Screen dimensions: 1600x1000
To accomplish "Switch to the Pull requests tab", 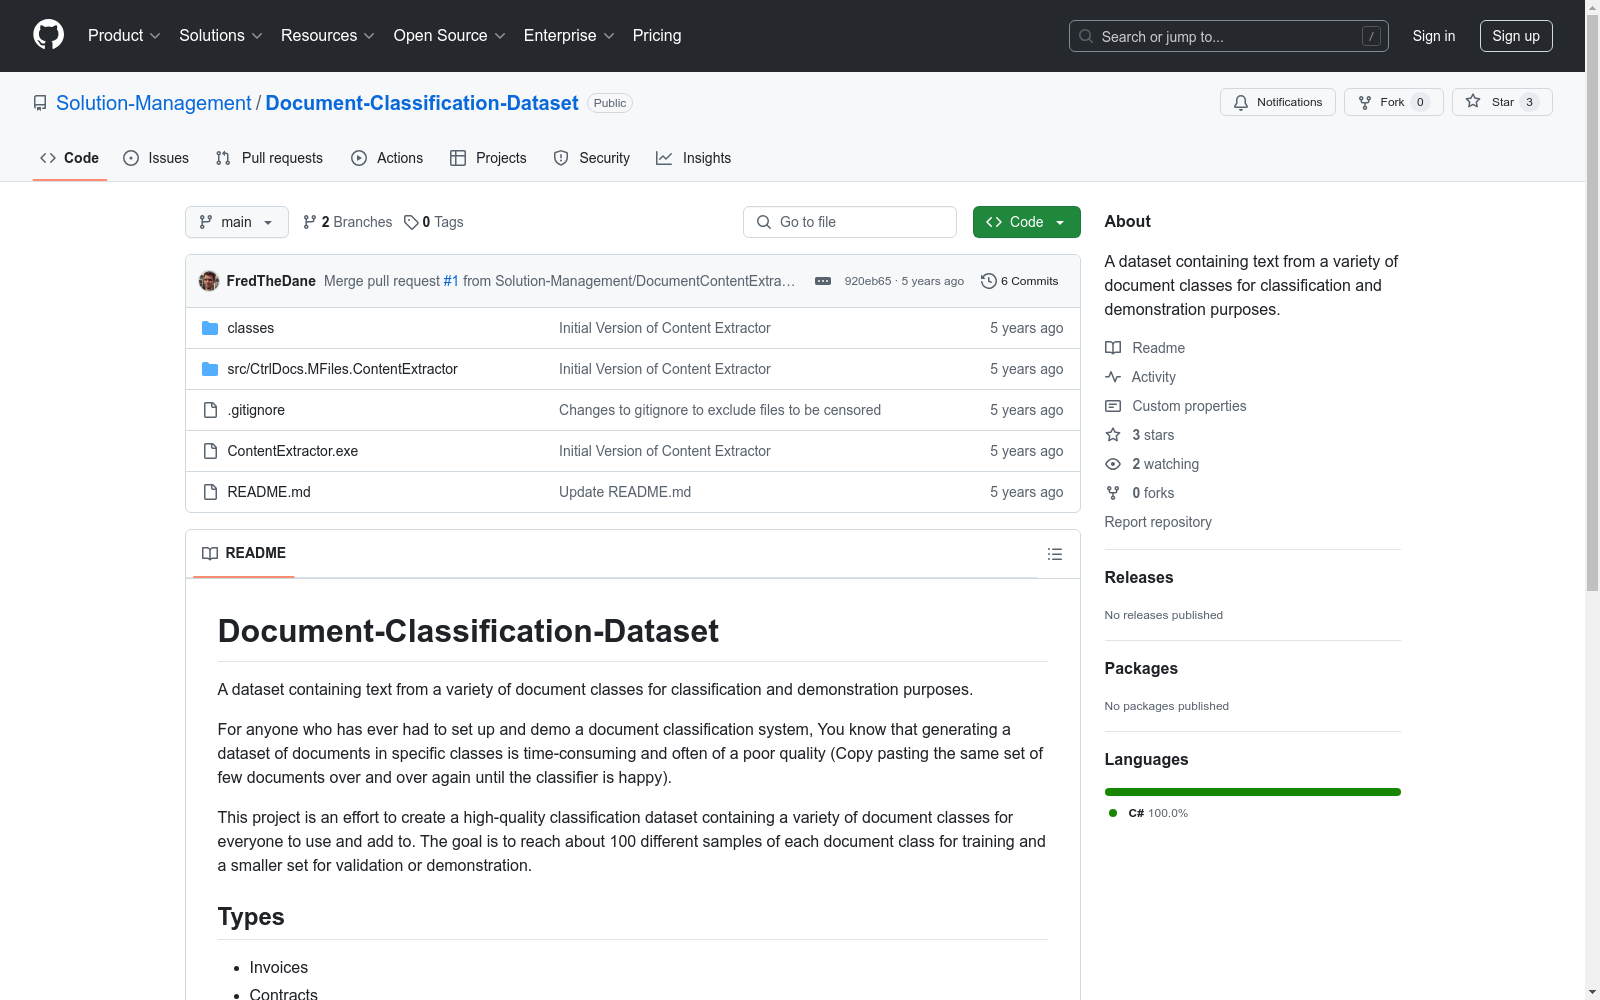I will [269, 158].
